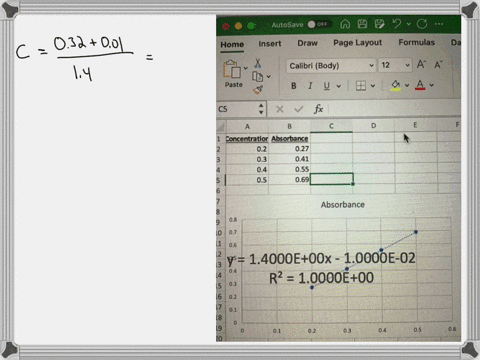This screenshot has width=480, height=360.
Task: Select the concentration cell 0.4 in row 4
Action: 247,170
